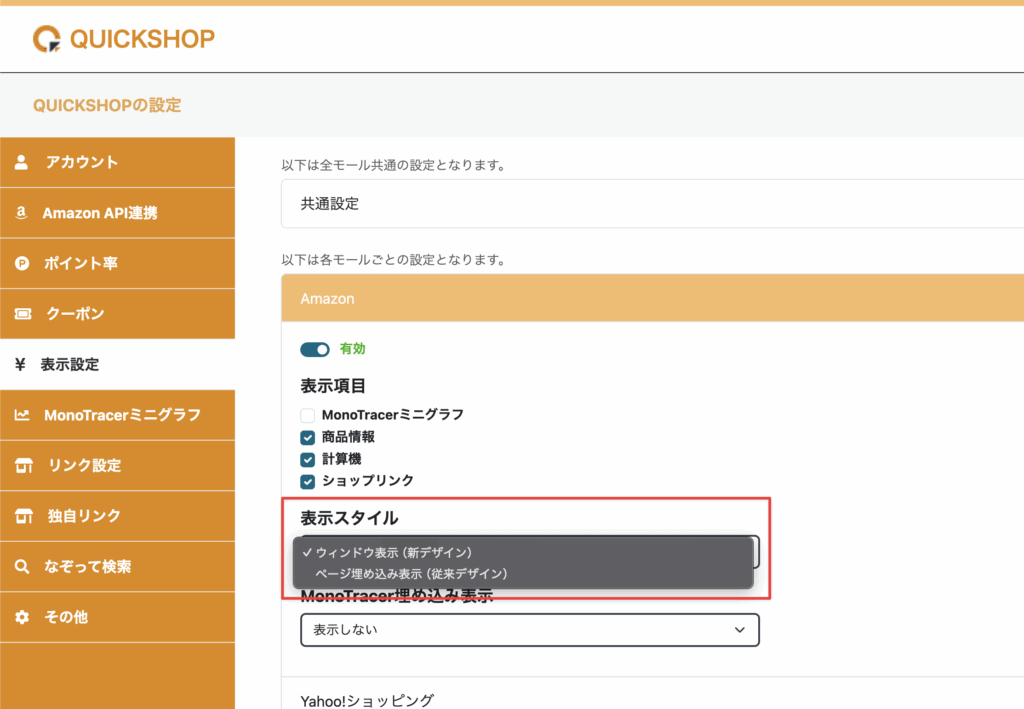The image size is (1024, 709).
Task: Click the store icon beside 独自リンク
Action: (x=24, y=516)
